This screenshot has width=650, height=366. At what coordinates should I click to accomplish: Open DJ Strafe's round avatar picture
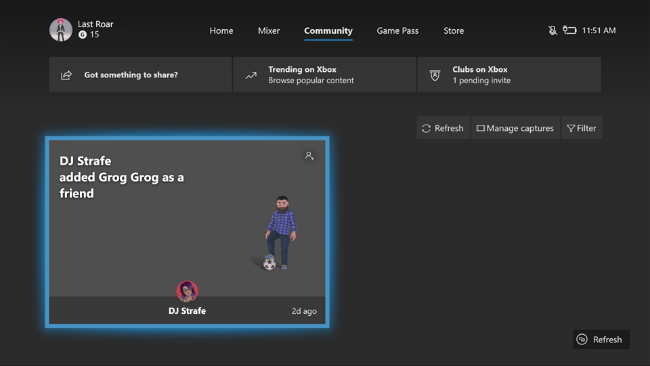(187, 291)
